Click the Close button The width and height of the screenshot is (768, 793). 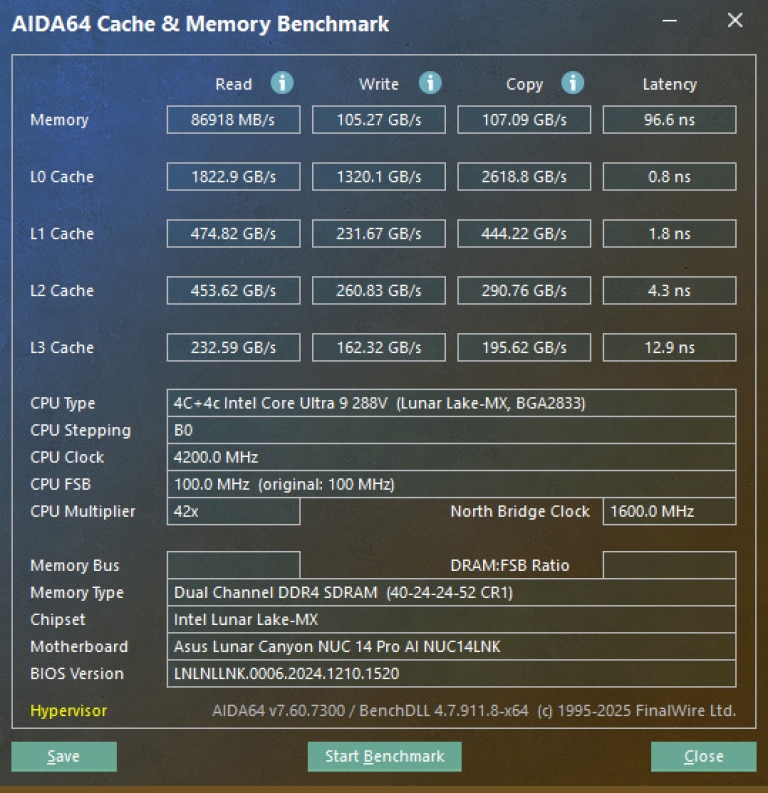[703, 757]
